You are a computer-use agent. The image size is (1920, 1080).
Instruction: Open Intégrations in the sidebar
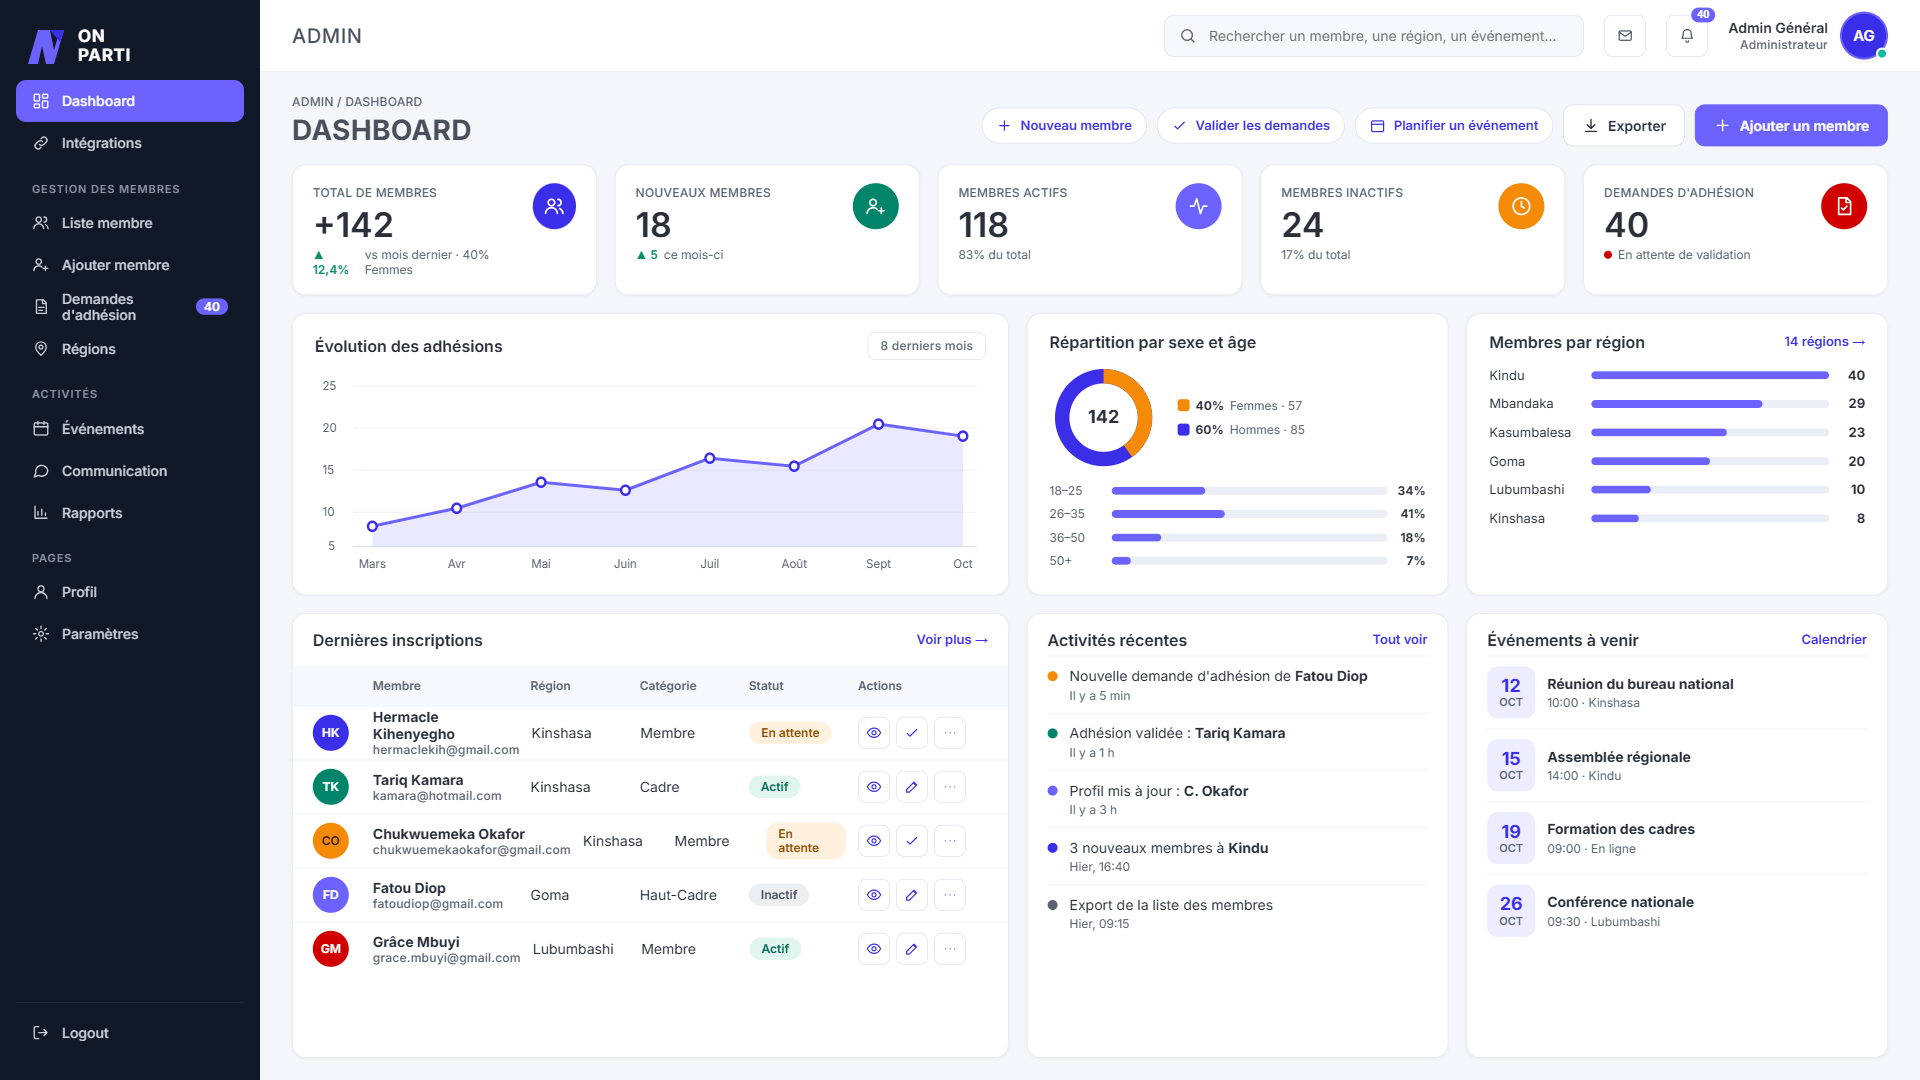(130, 143)
